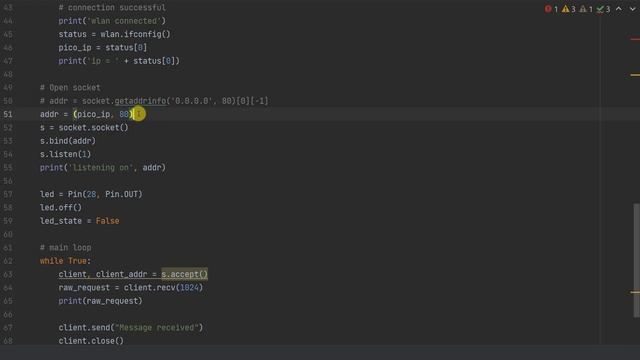
Task: Click the red error count indicator
Action: pos(551,9)
